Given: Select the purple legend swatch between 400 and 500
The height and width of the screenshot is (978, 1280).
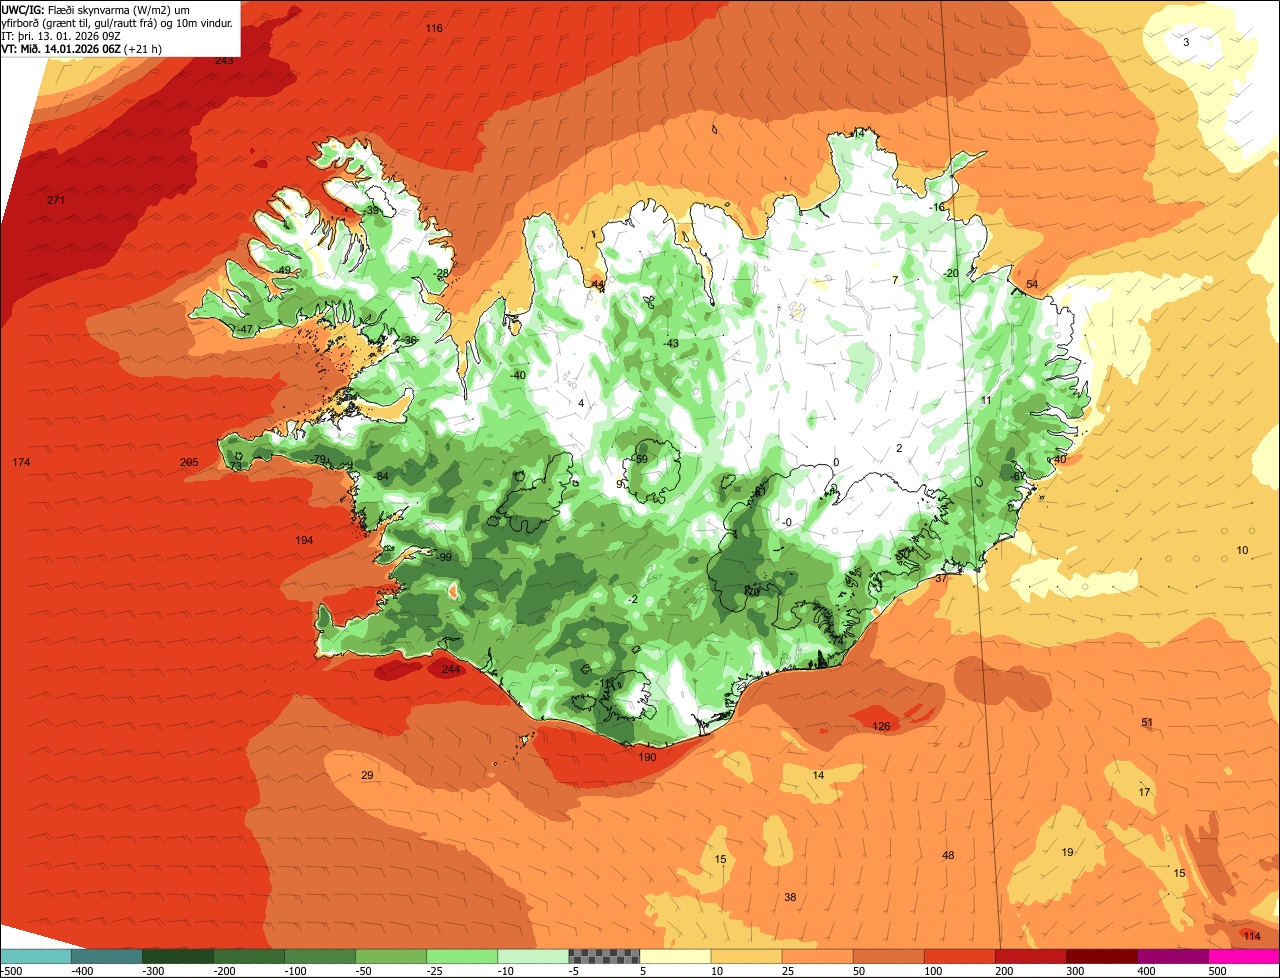Looking at the screenshot, I should coord(1173,956).
